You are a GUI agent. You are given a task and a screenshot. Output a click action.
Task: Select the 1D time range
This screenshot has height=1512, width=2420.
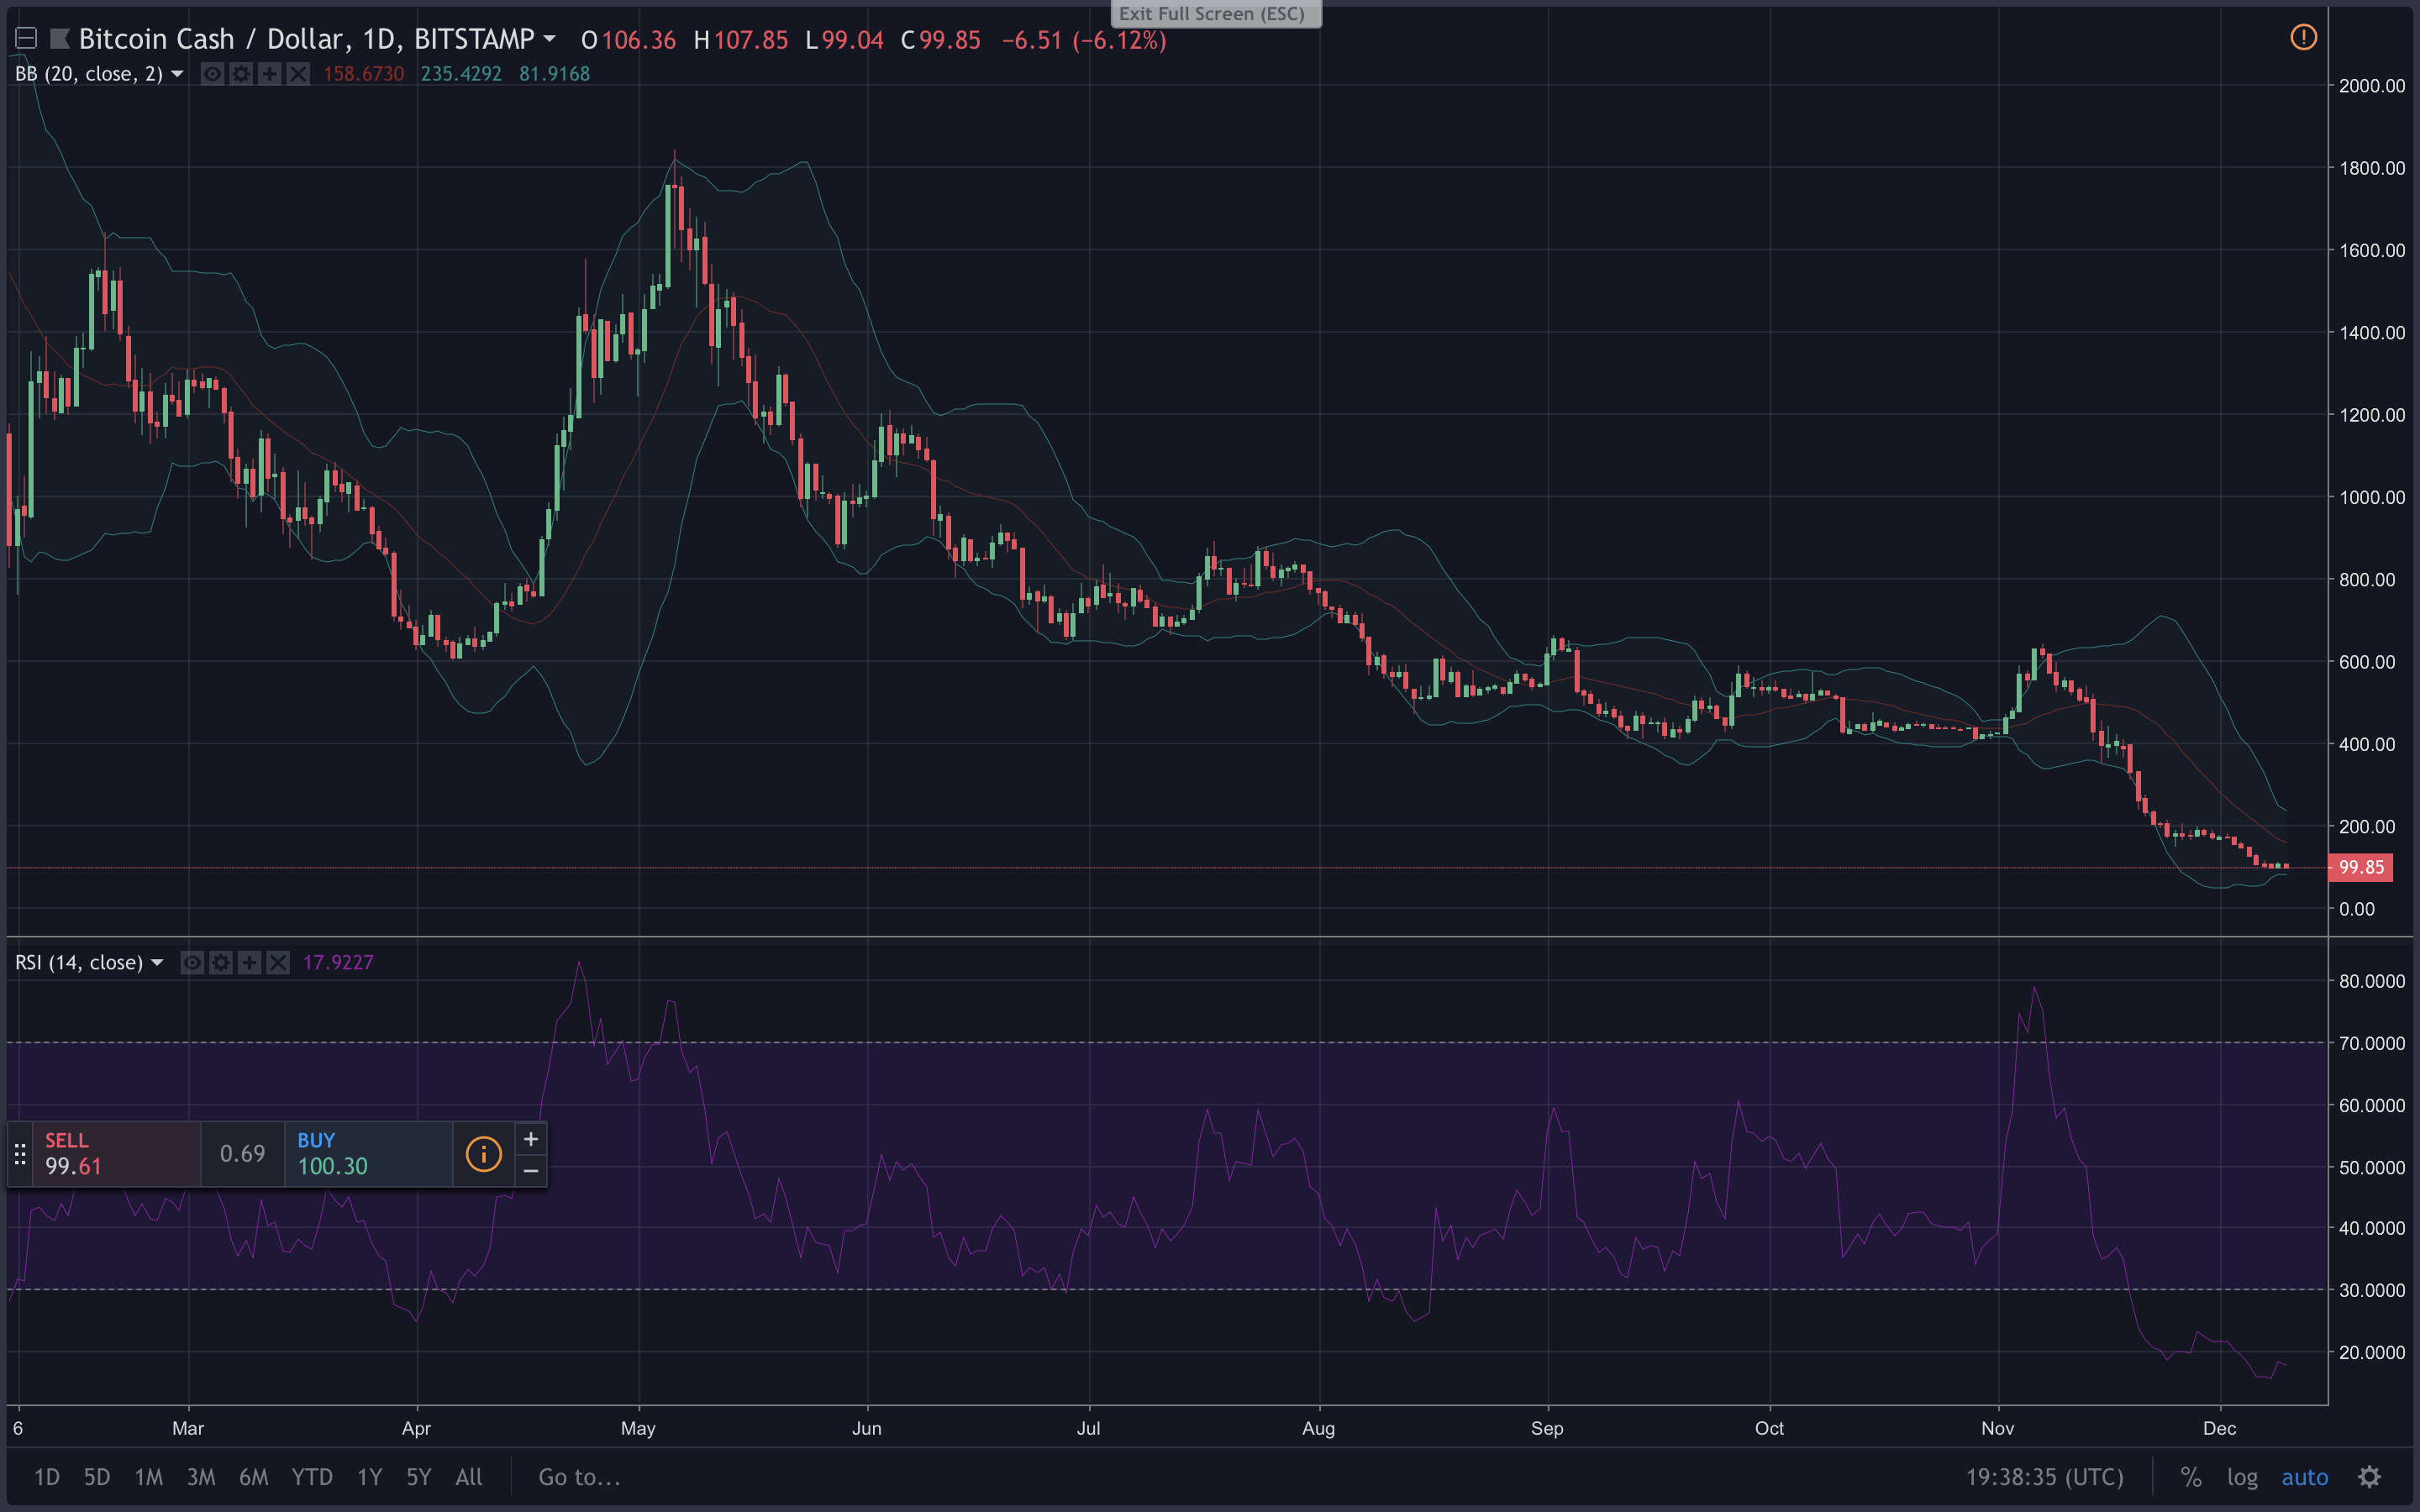(x=47, y=1477)
